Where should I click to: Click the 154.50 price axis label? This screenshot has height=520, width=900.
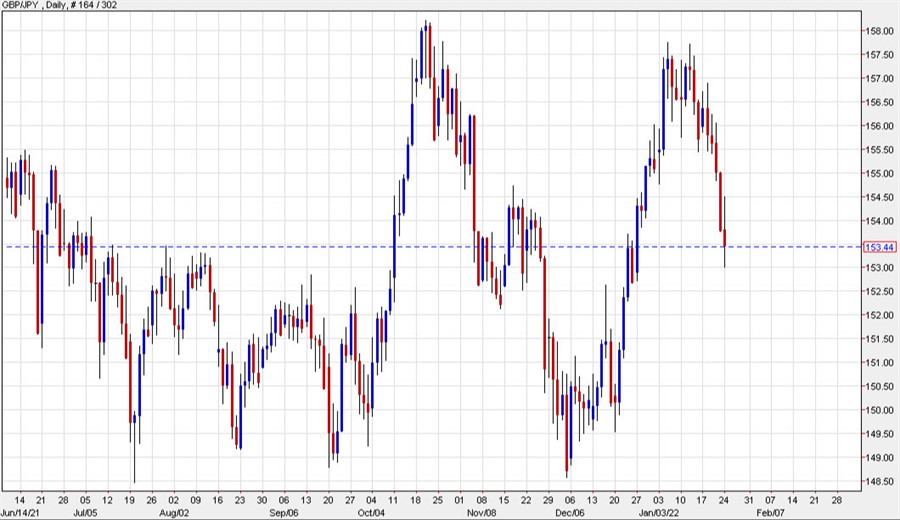tap(879, 197)
